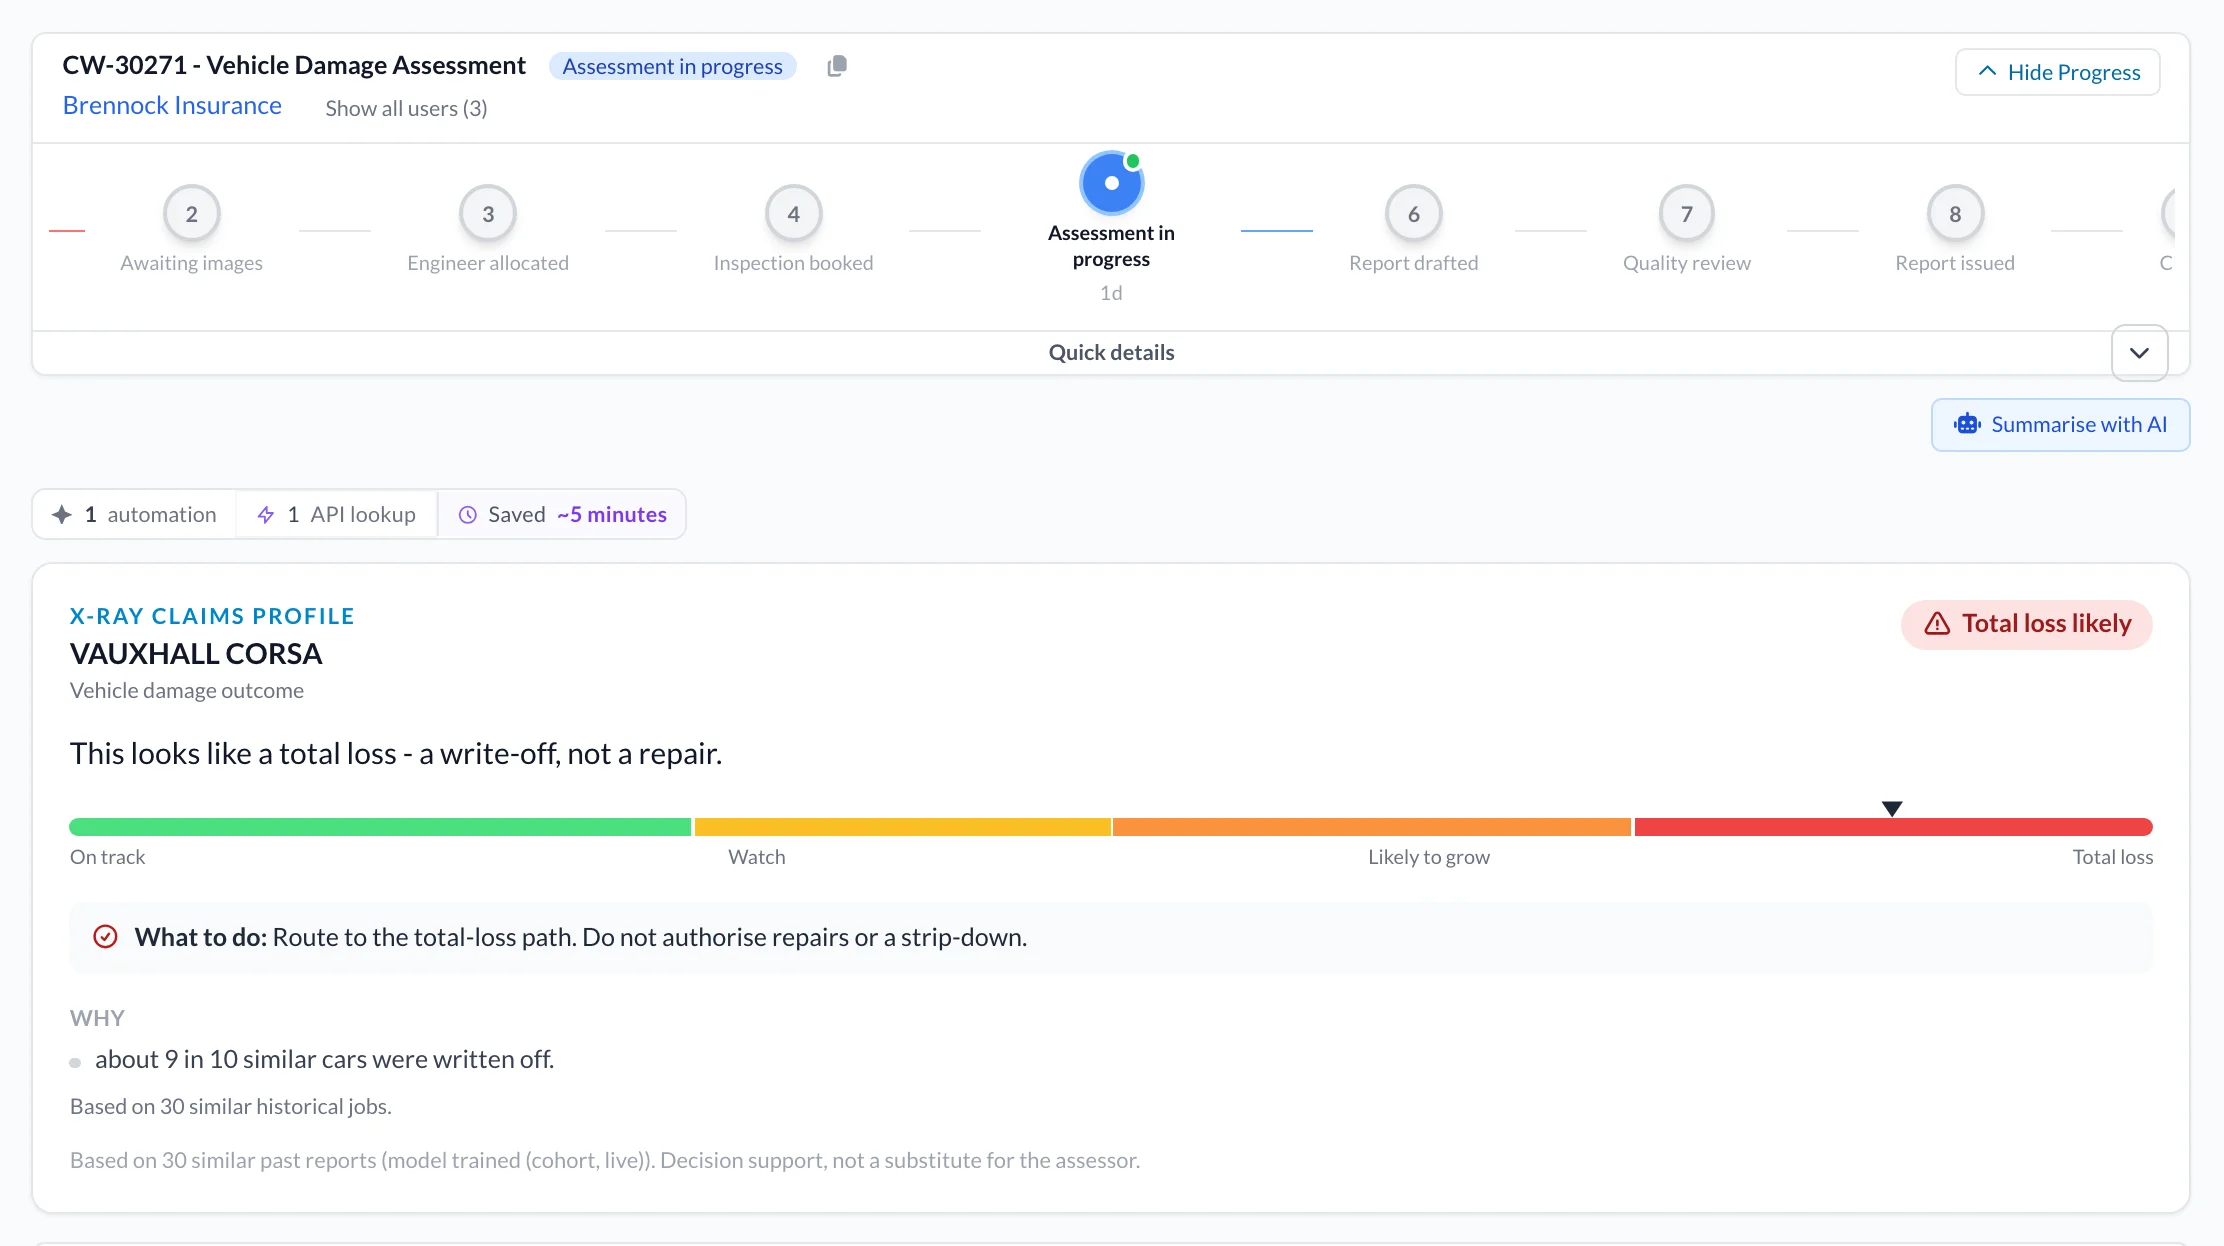Show all users (3)
2224x1246 pixels.
pyautogui.click(x=406, y=108)
